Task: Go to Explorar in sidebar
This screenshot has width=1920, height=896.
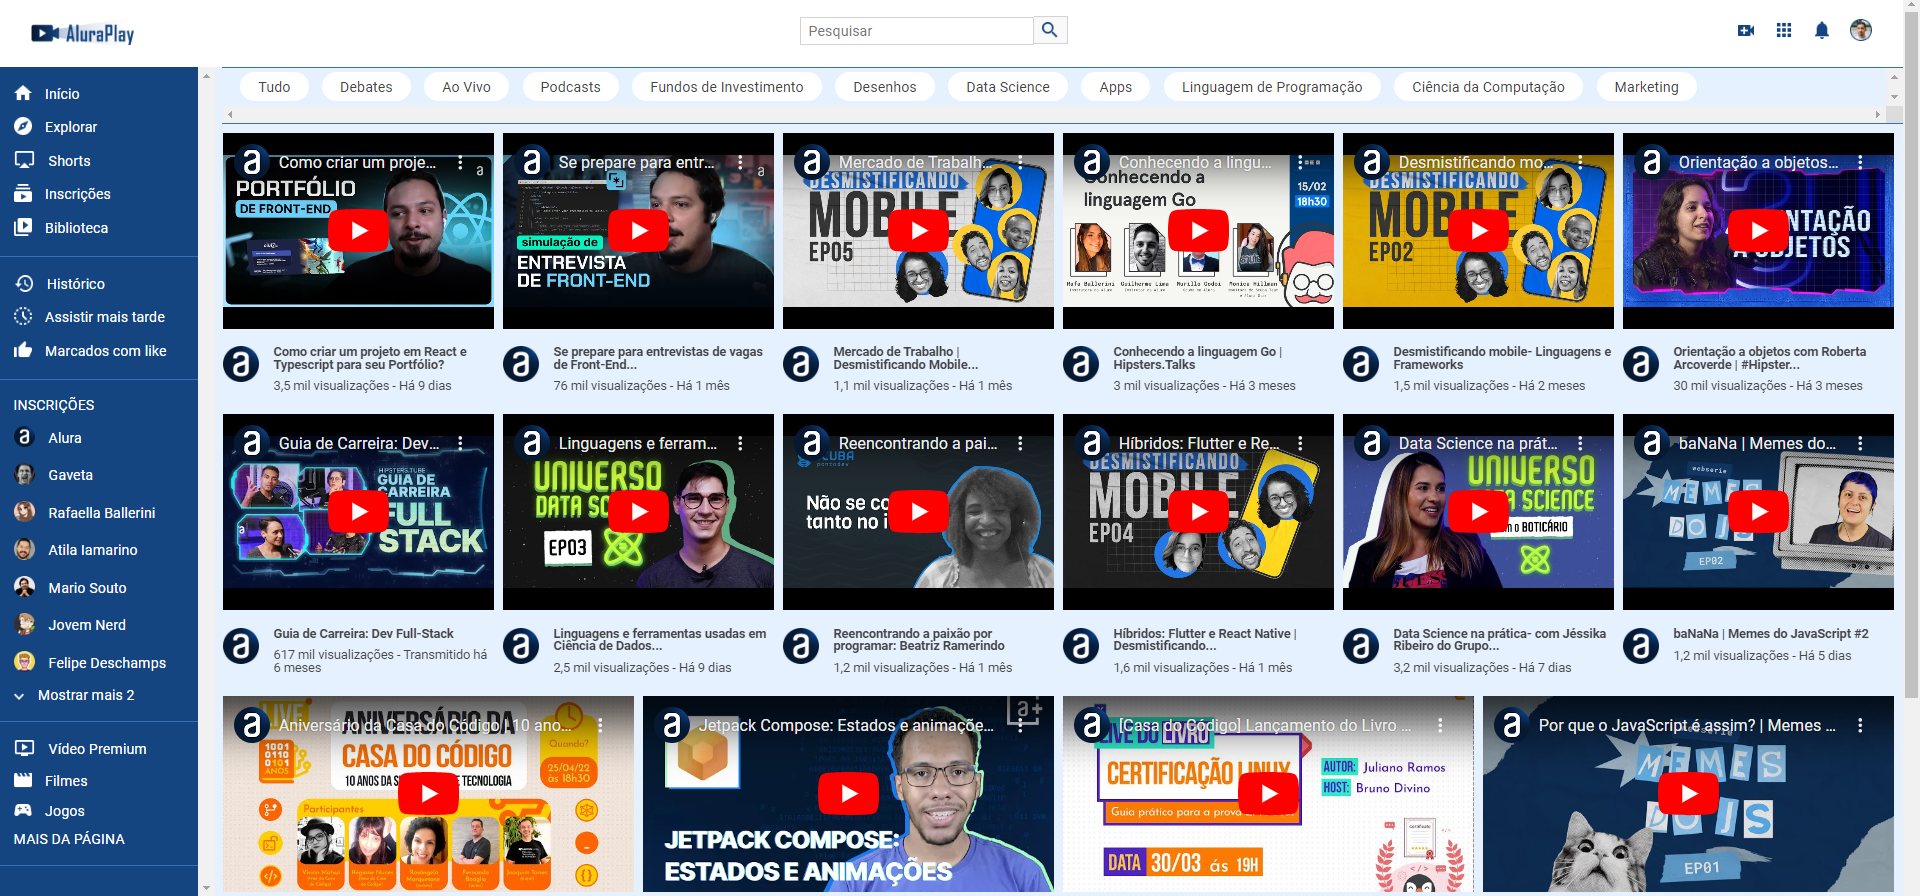Action: click(70, 127)
